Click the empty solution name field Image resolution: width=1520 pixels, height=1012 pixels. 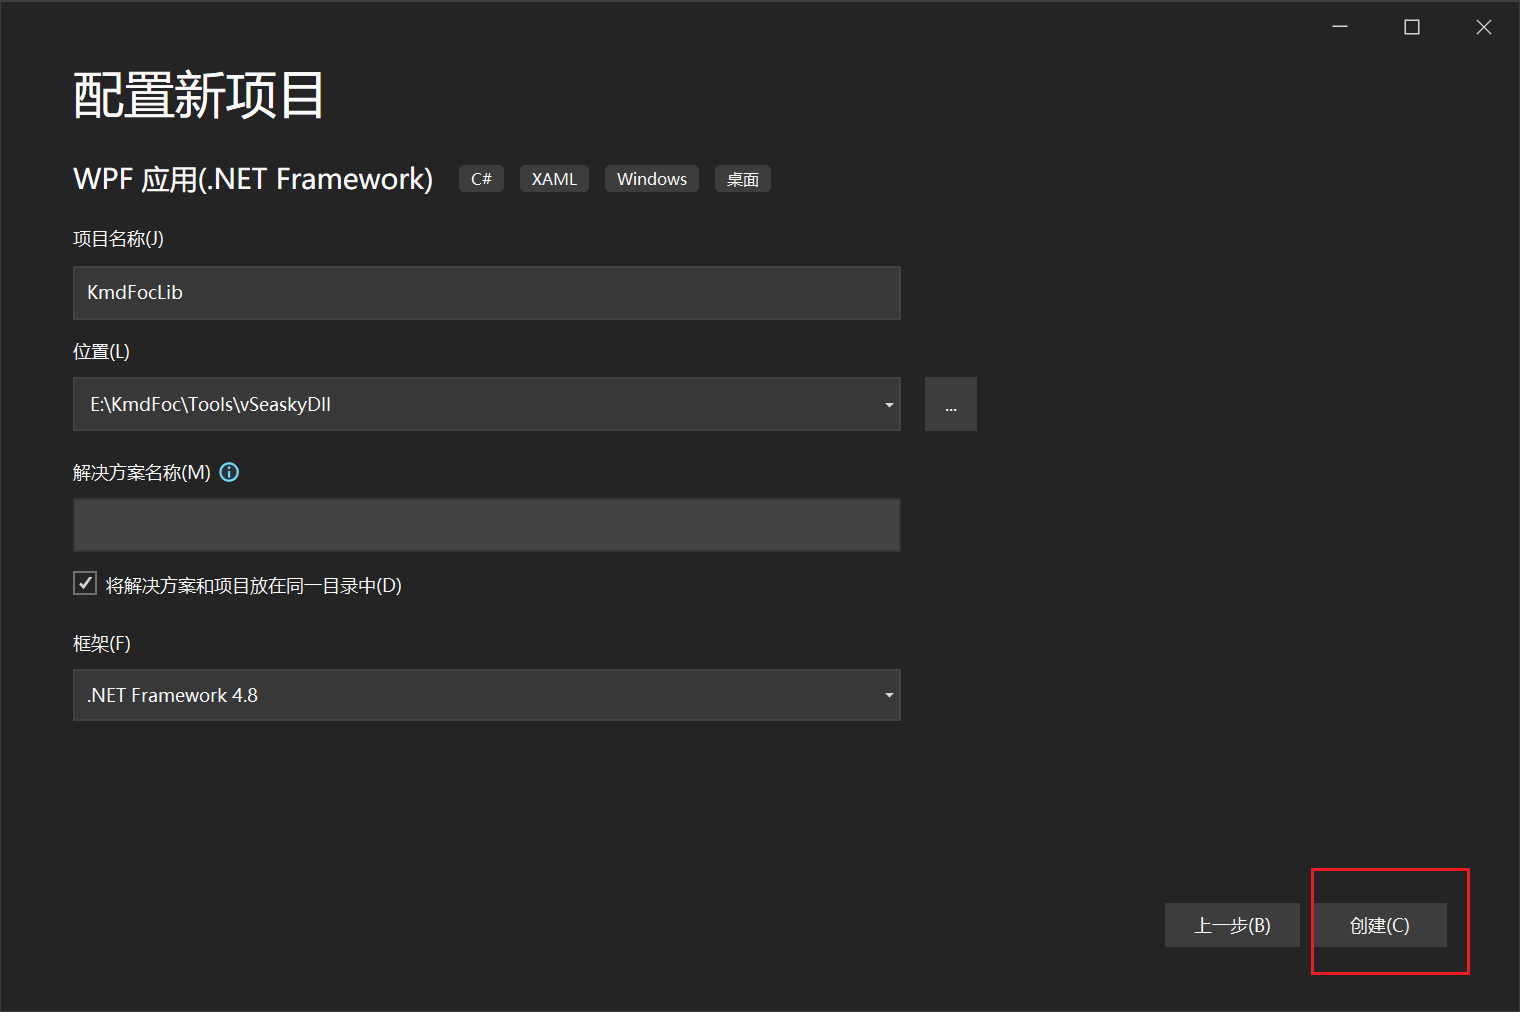coord(487,525)
